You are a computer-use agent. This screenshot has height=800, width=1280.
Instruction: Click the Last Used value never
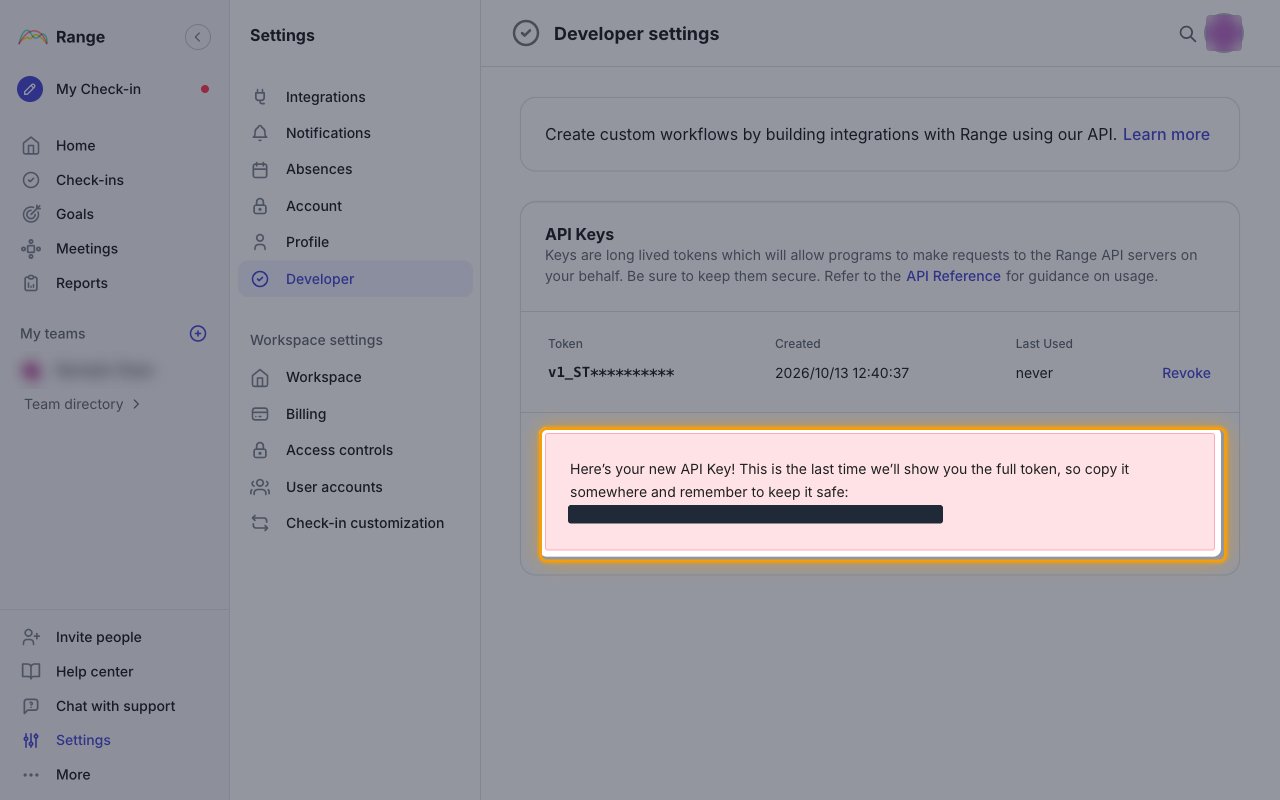tap(1034, 373)
